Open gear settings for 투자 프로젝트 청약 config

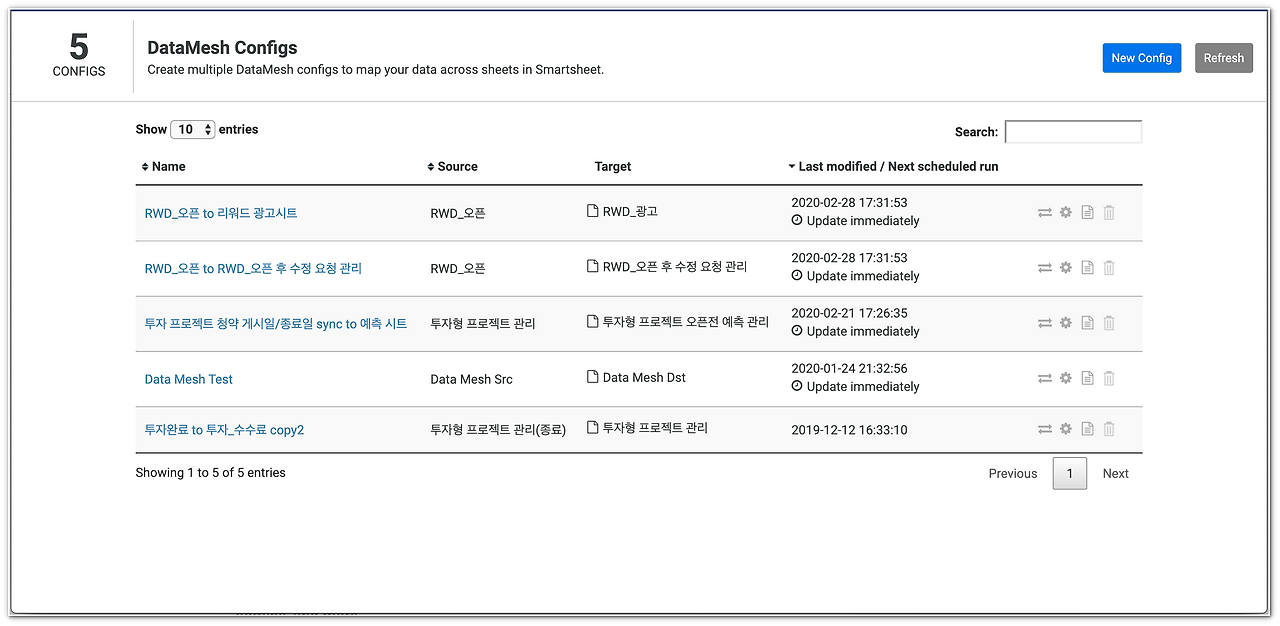pyautogui.click(x=1065, y=323)
